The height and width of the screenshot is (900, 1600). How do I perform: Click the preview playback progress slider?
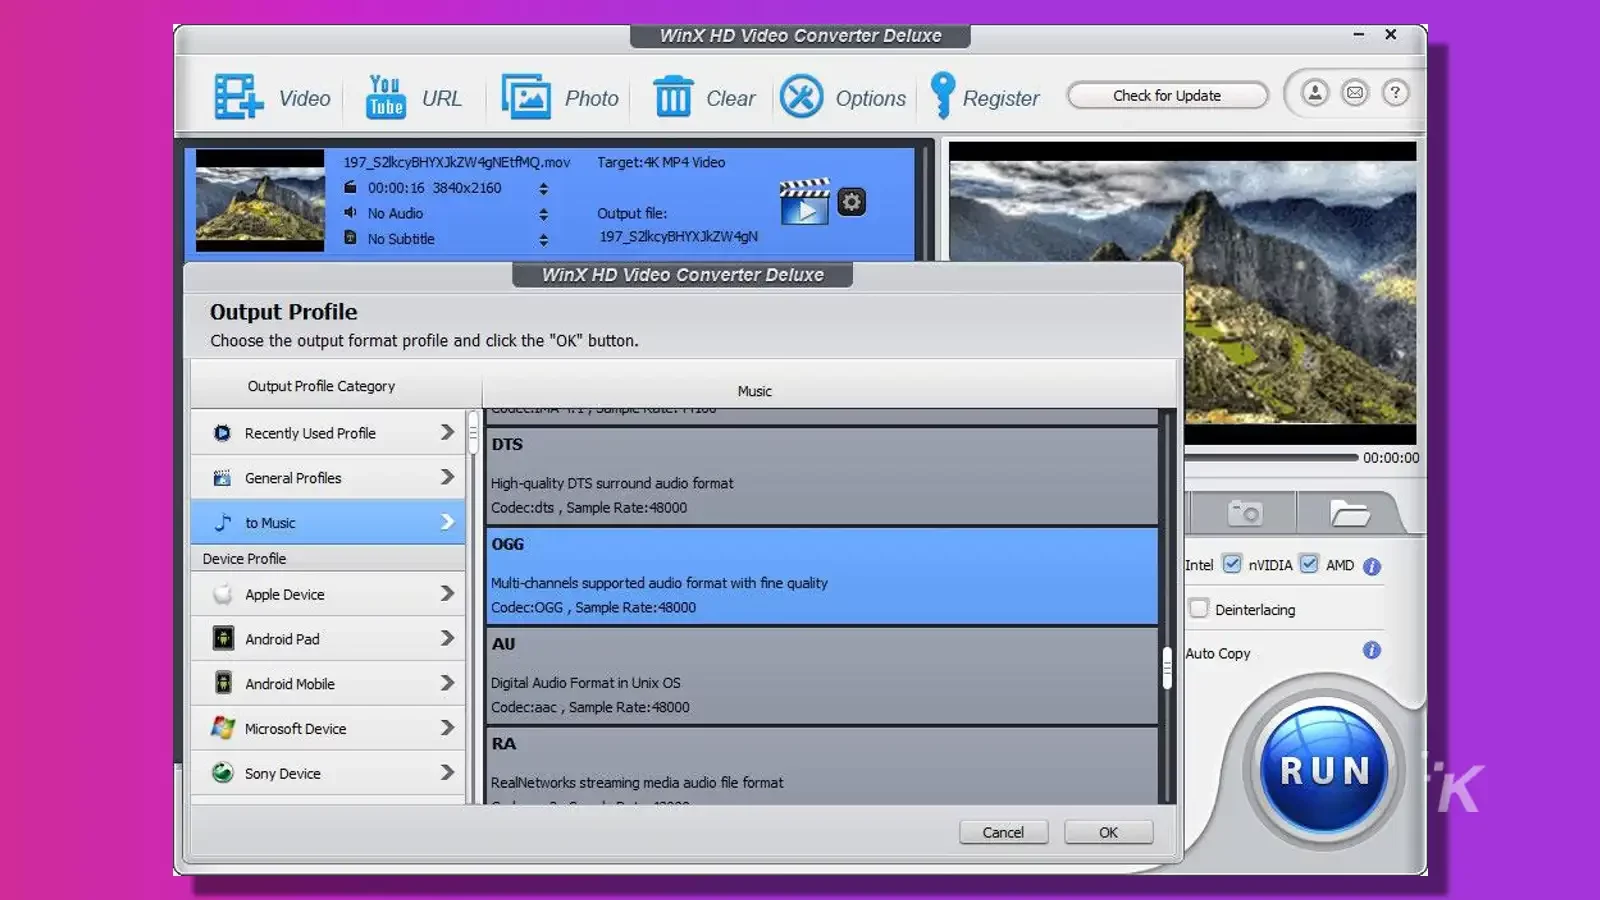point(1271,458)
